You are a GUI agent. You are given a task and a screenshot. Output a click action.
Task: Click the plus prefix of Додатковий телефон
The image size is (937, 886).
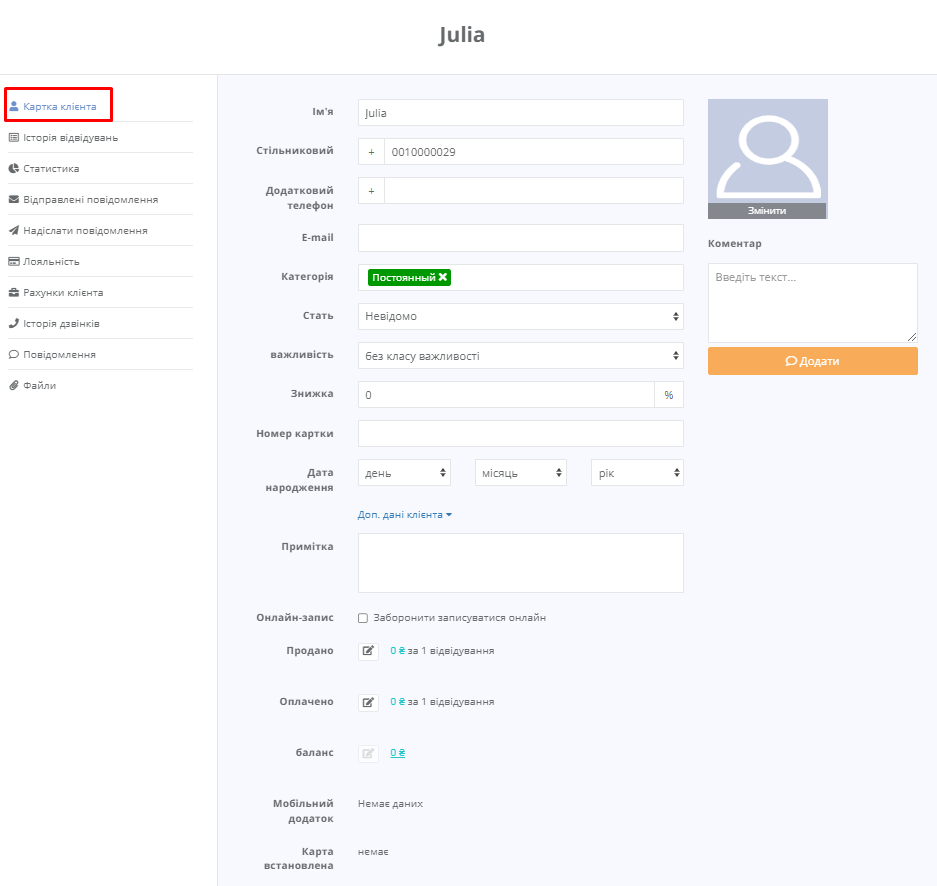tap(371, 191)
